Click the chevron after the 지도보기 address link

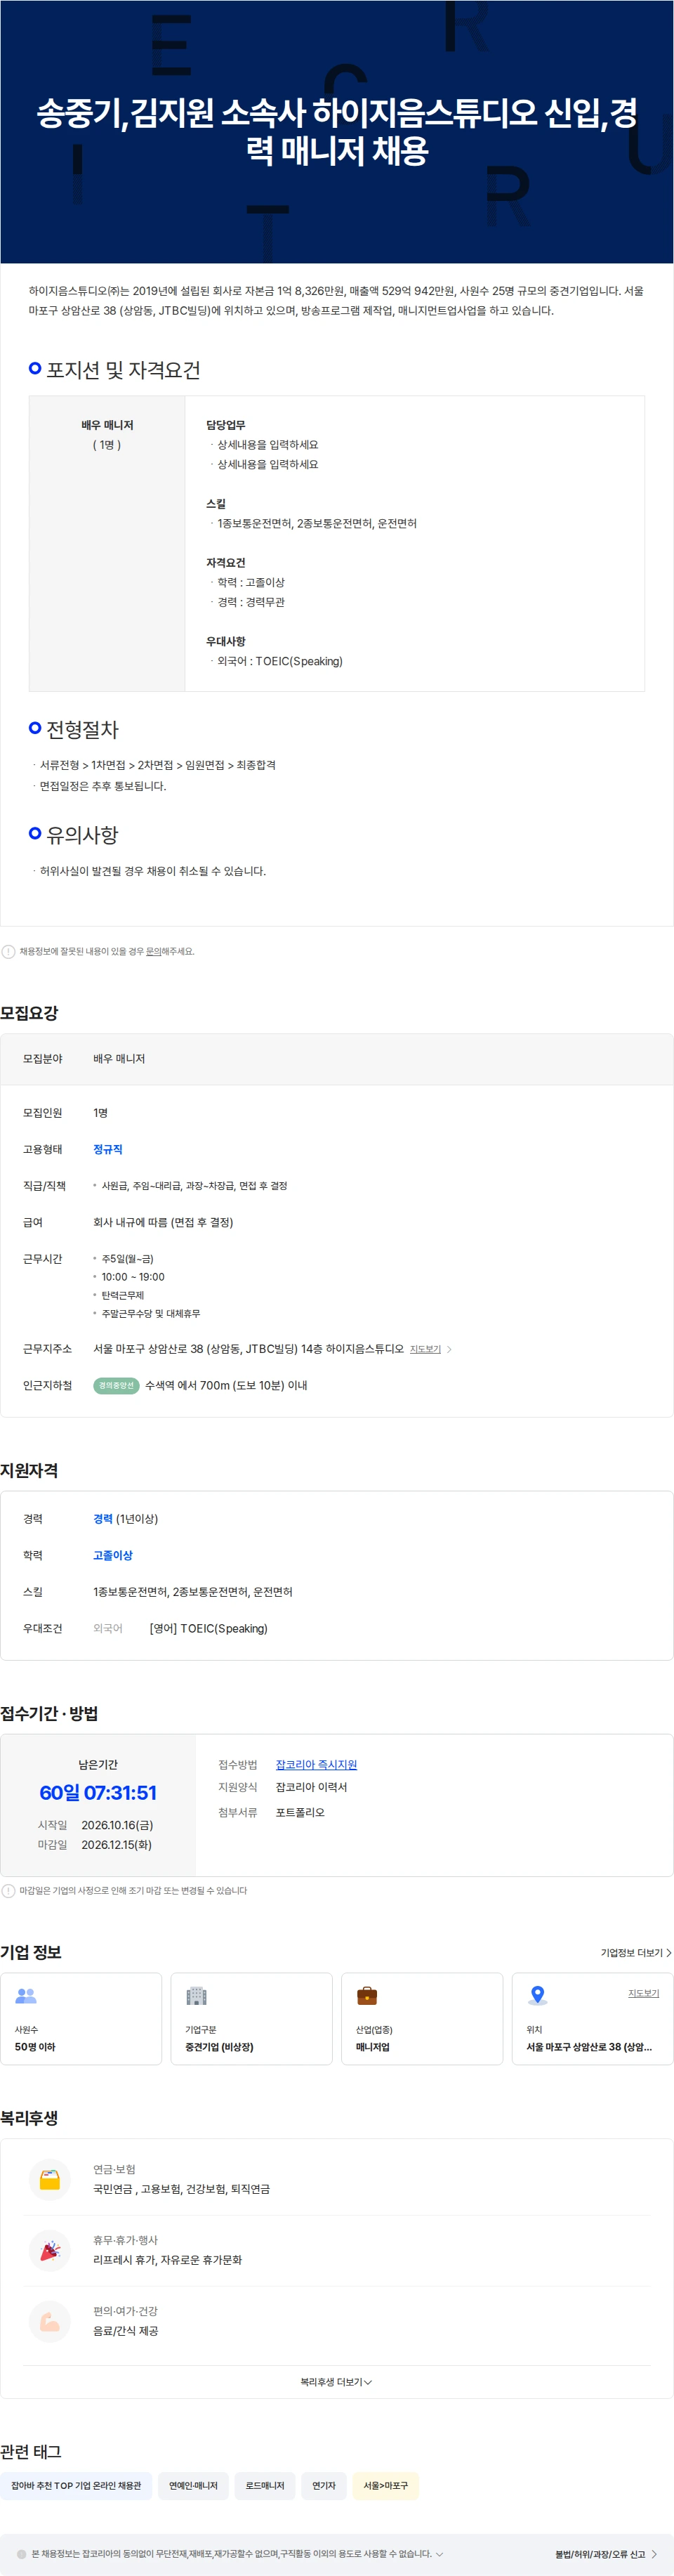449,1349
